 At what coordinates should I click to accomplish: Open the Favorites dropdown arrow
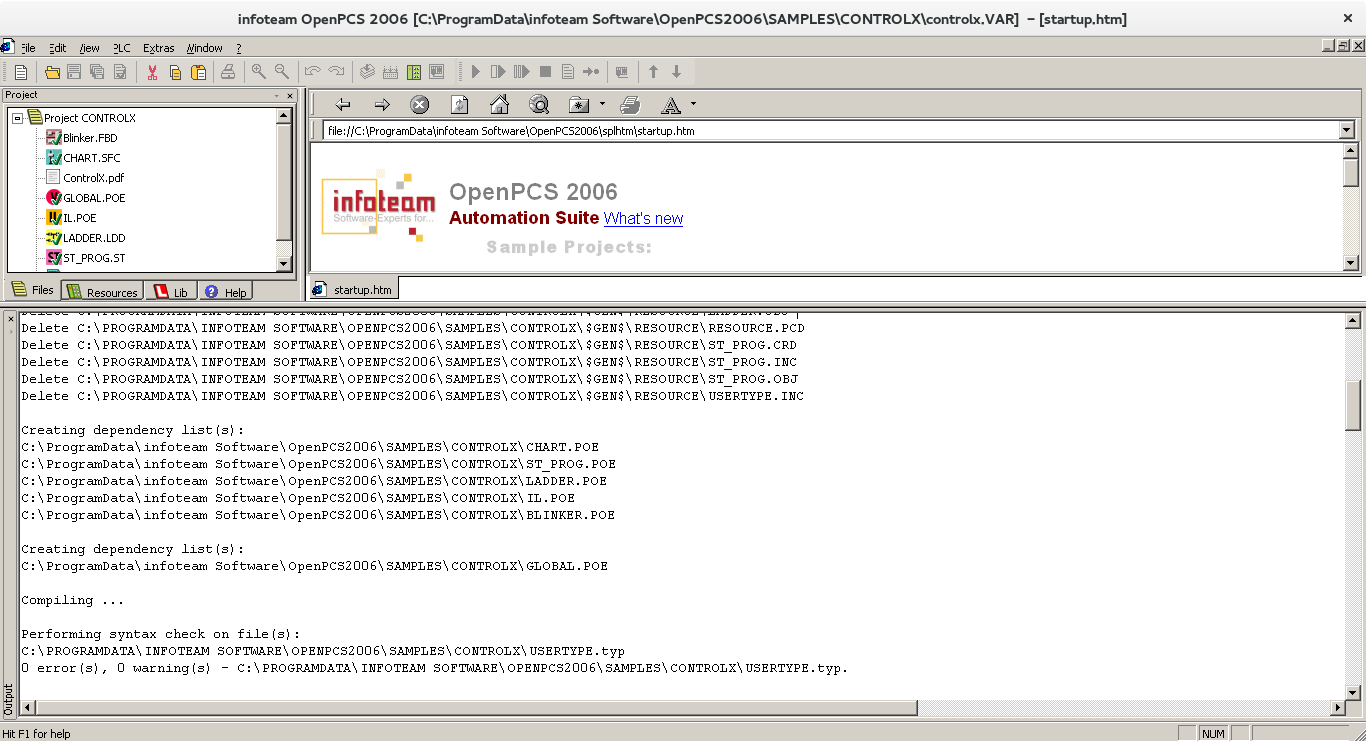click(x=602, y=104)
